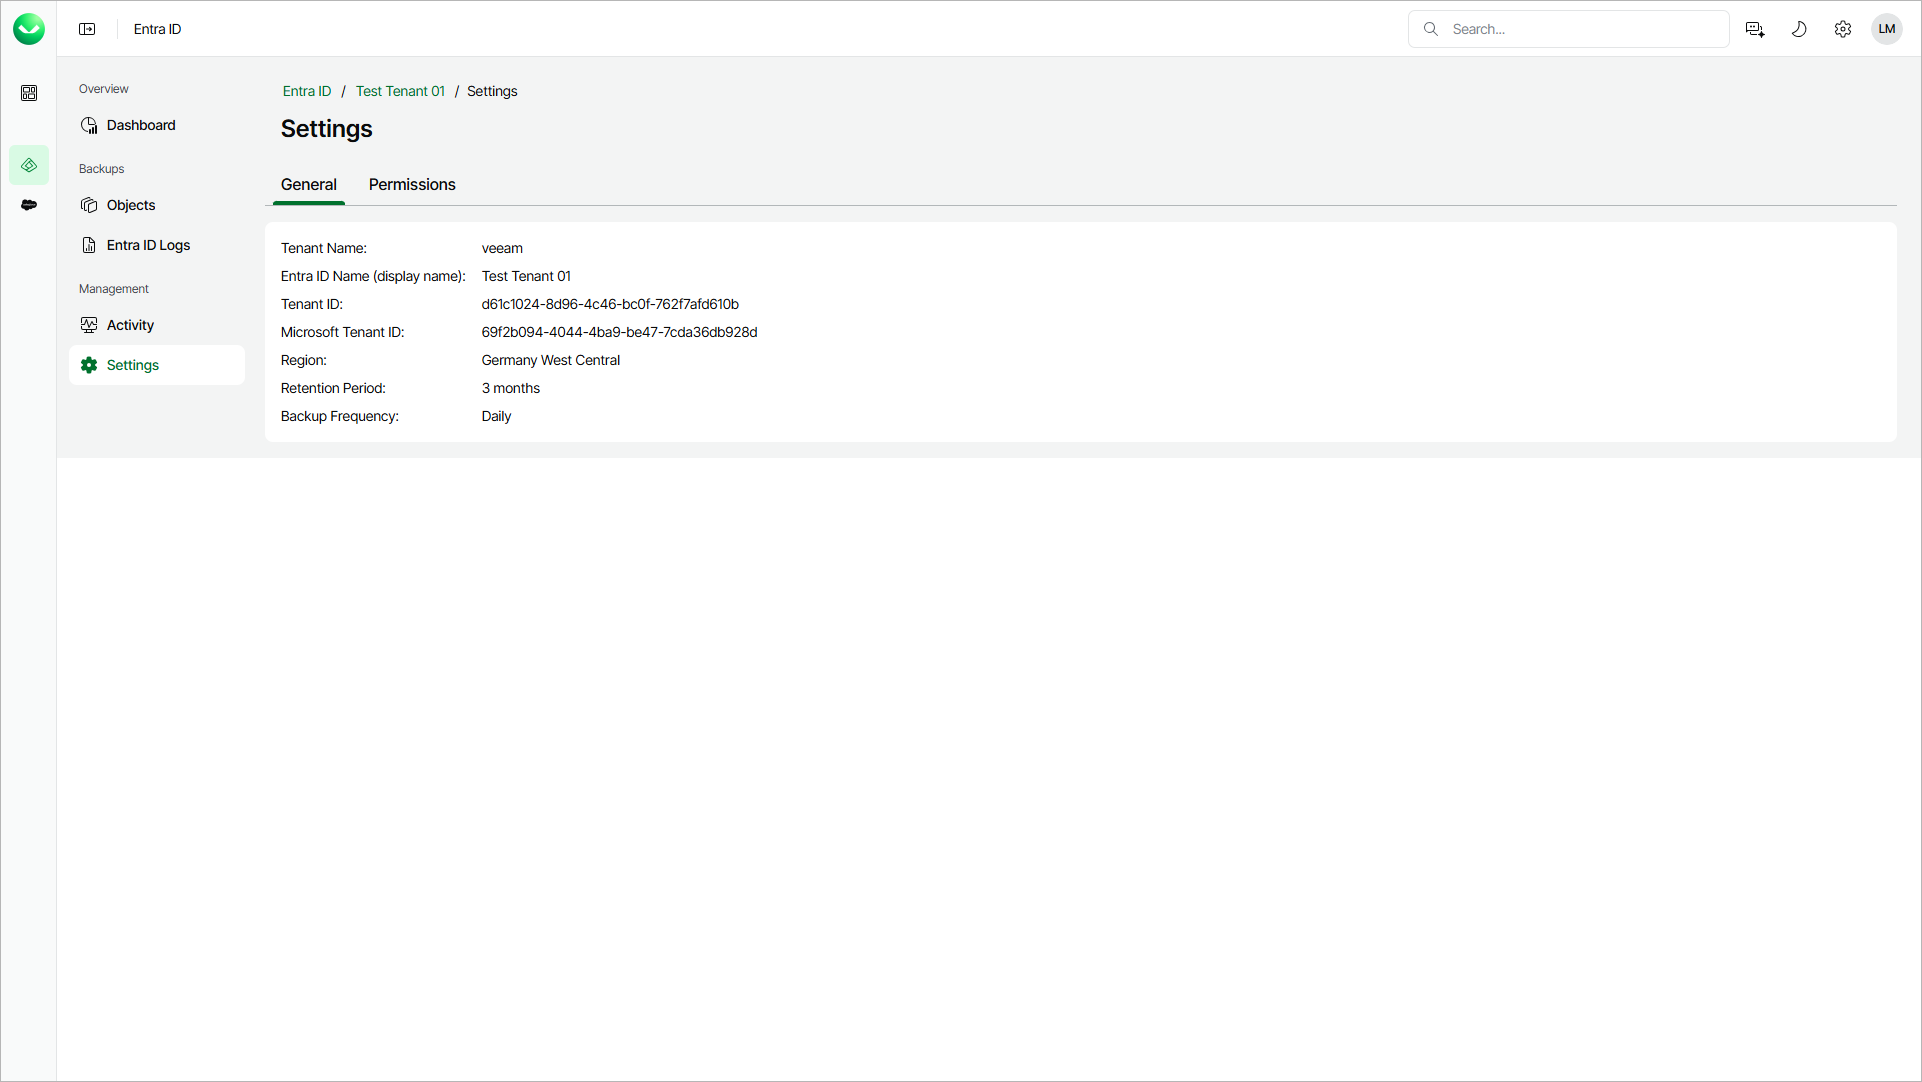Image resolution: width=1922 pixels, height=1082 pixels.
Task: Open the global settings gear icon
Action: (1842, 29)
